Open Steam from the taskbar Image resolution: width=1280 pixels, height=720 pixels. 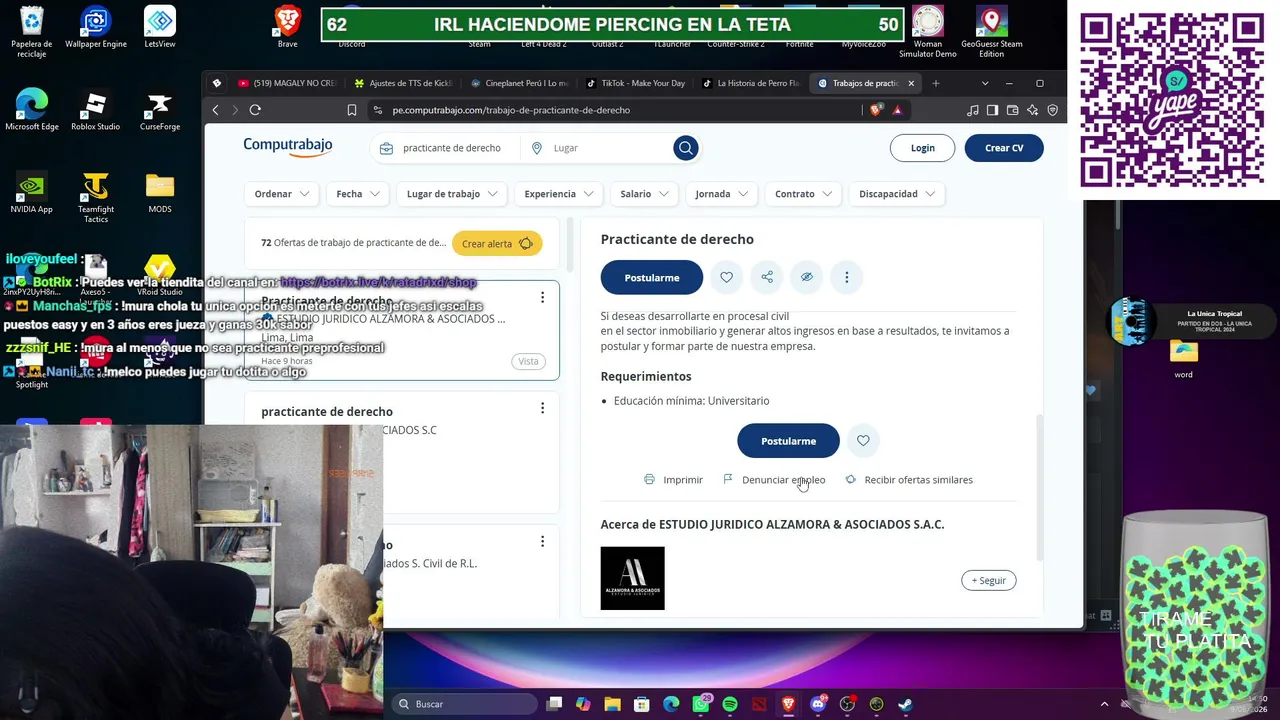[x=905, y=704]
